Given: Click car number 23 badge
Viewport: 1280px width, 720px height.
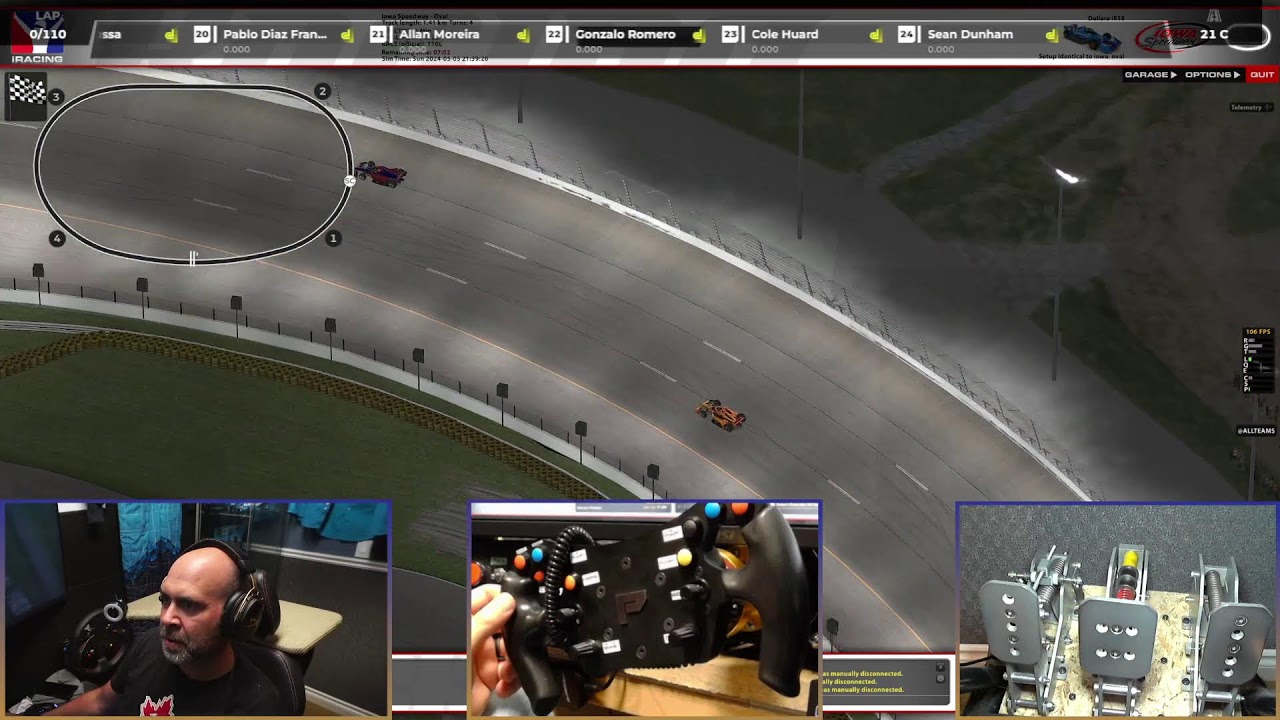Looking at the screenshot, I should tap(730, 34).
